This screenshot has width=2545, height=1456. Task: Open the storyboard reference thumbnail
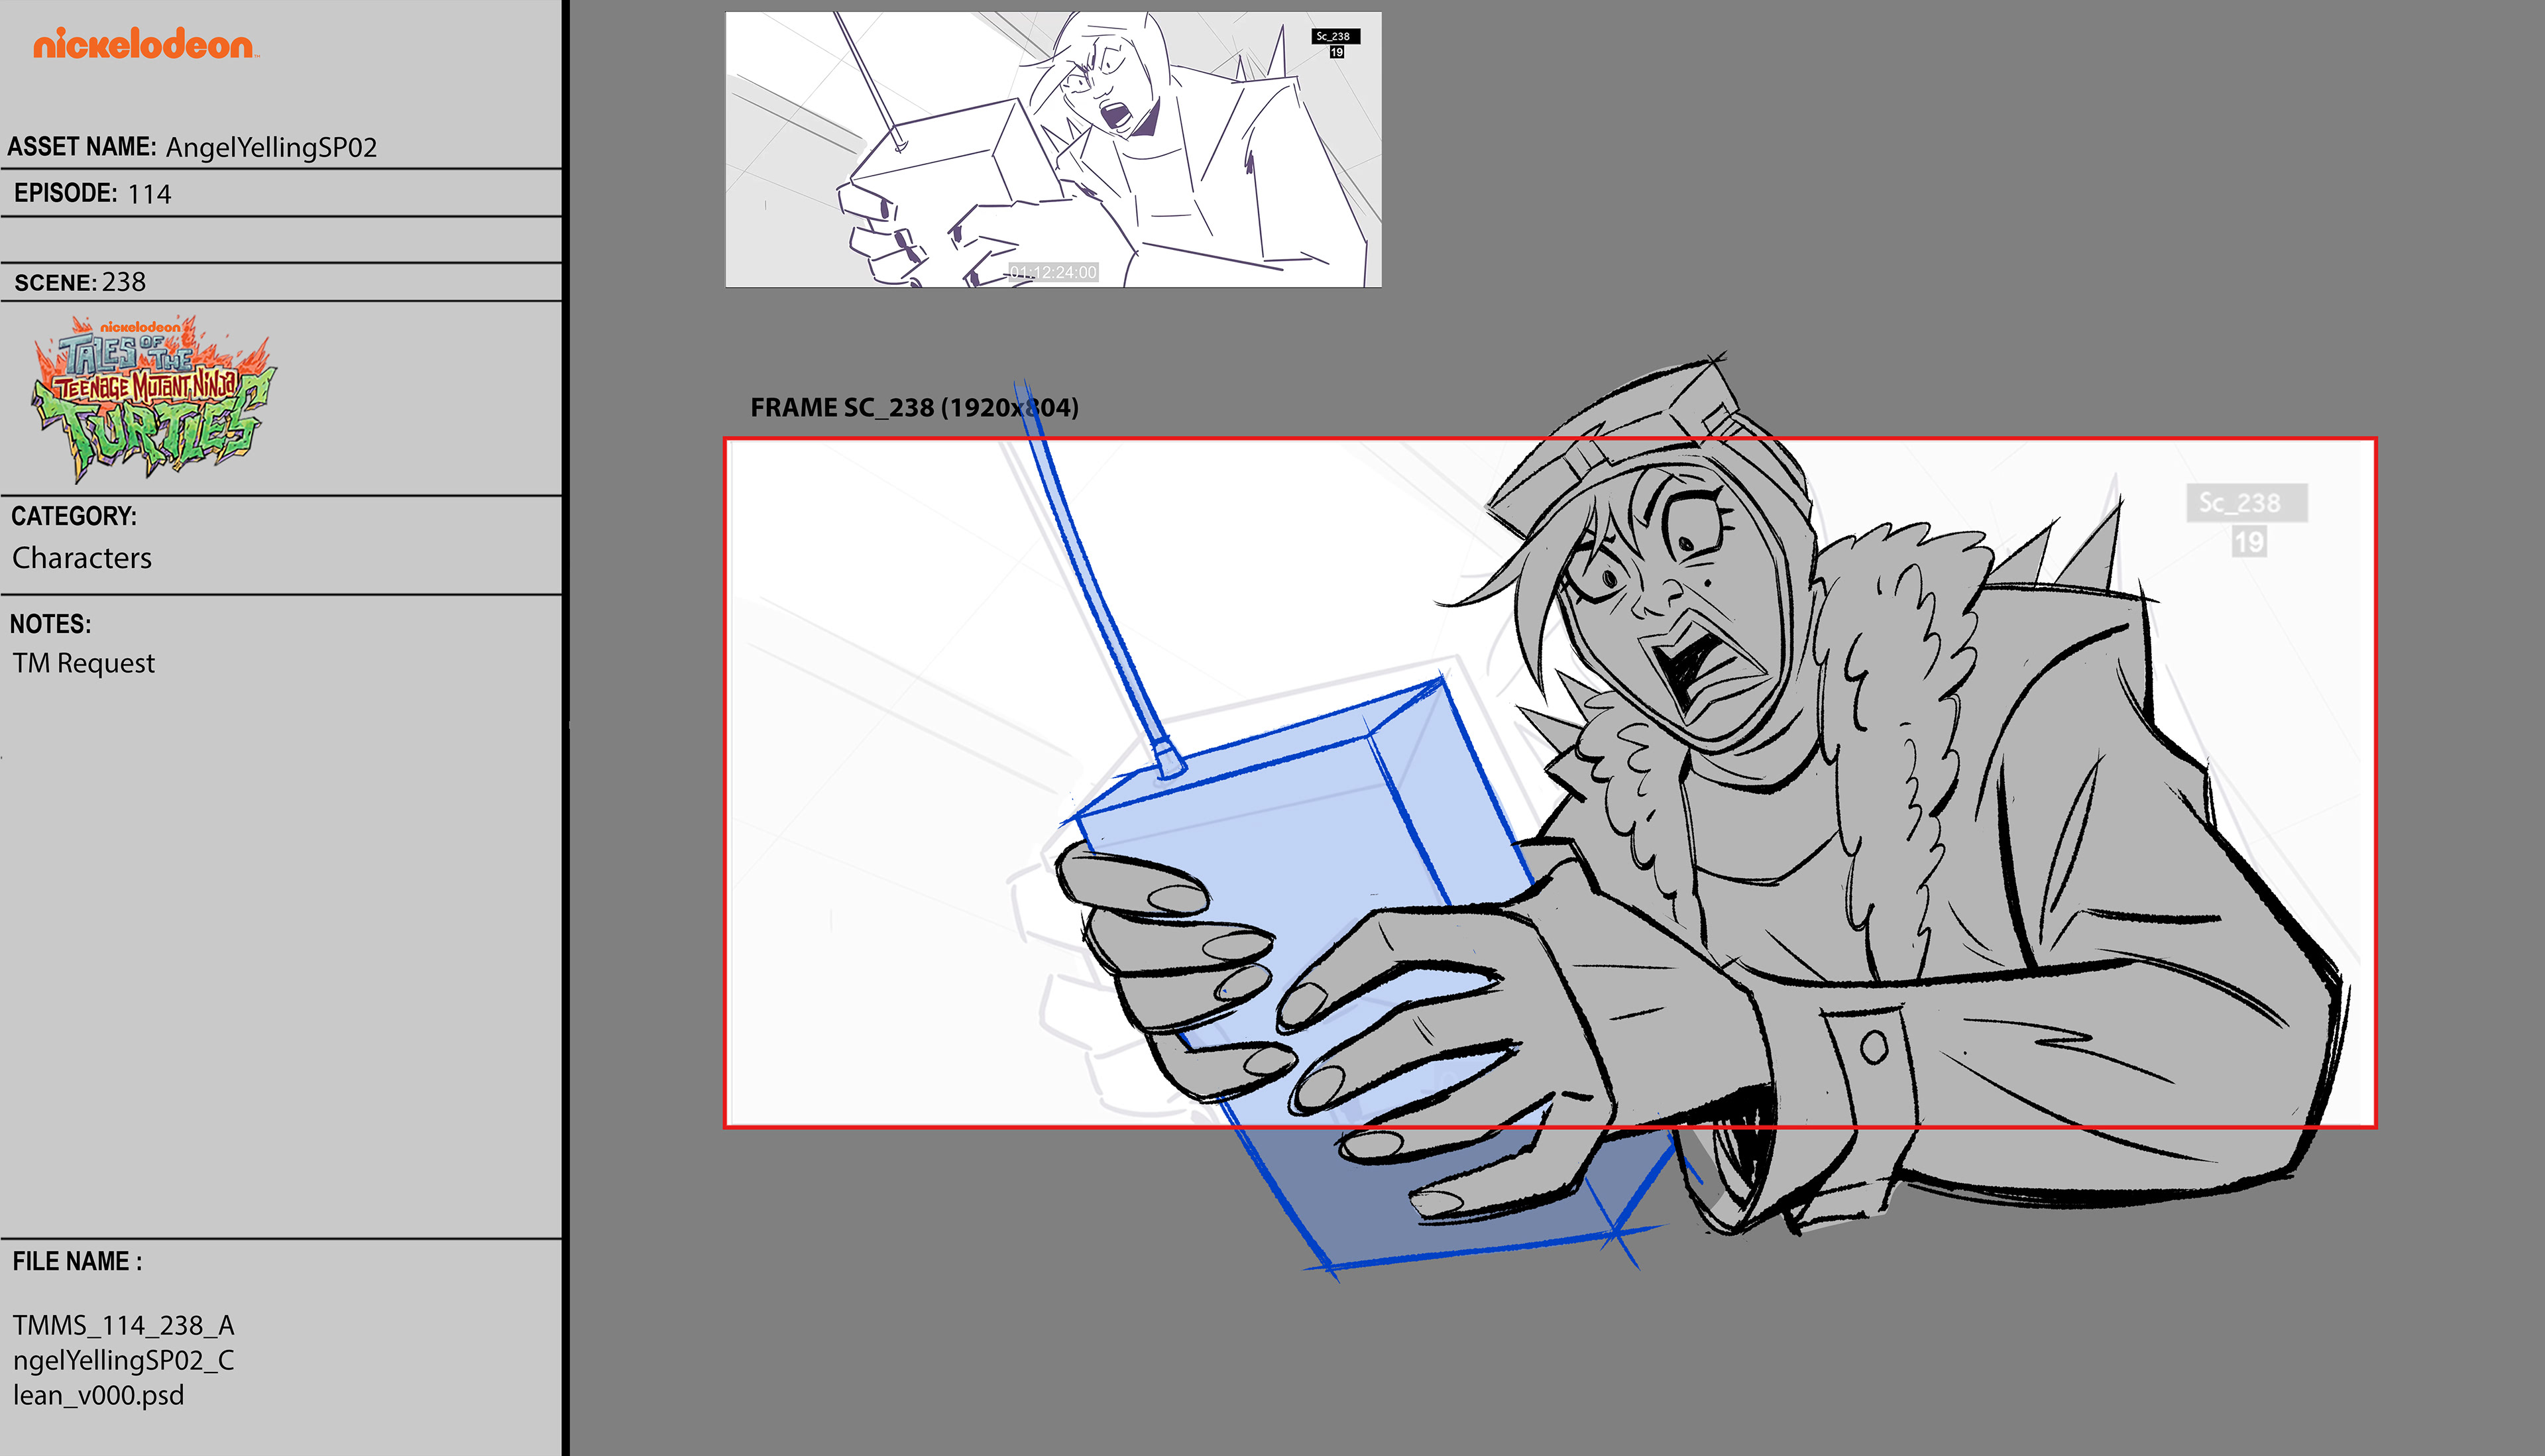click(x=1053, y=150)
